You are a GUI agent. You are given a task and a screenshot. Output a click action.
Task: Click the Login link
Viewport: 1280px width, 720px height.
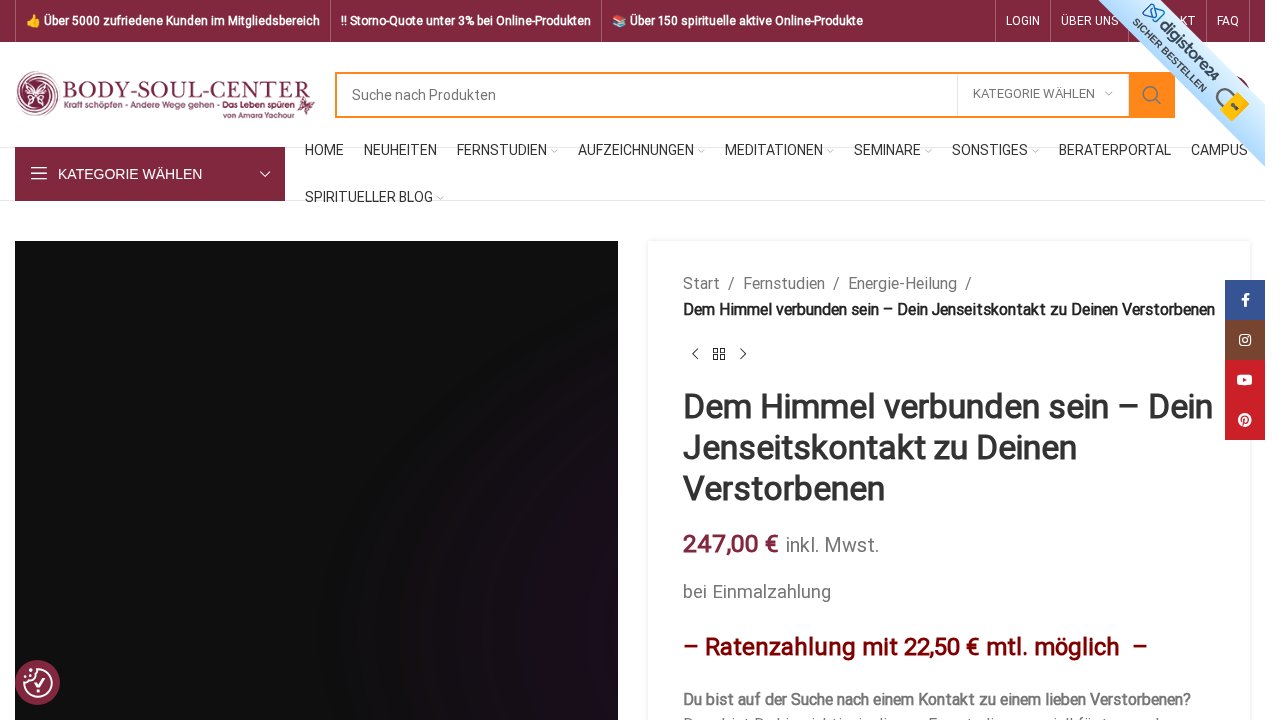1023,21
